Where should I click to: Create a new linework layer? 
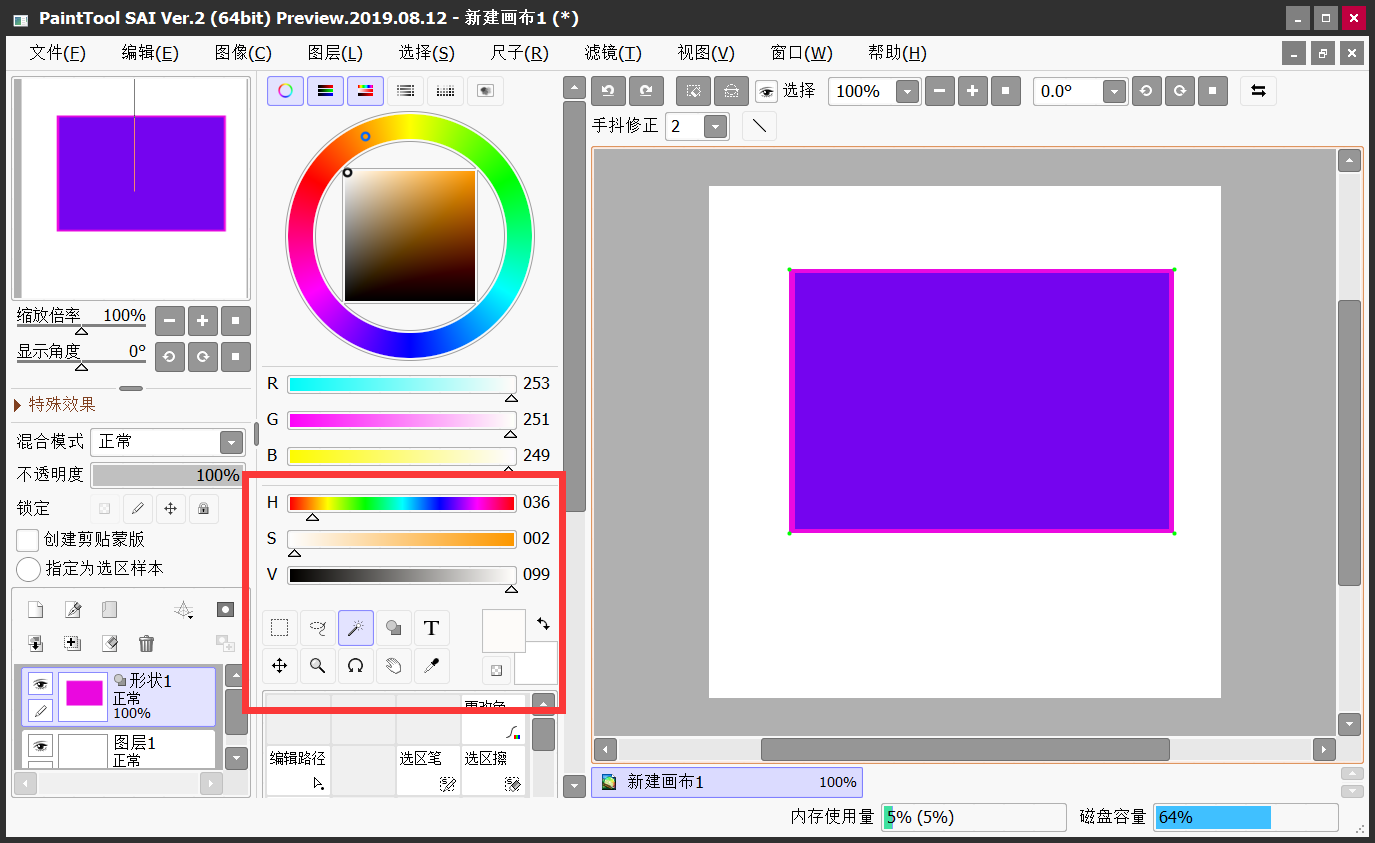[x=72, y=610]
